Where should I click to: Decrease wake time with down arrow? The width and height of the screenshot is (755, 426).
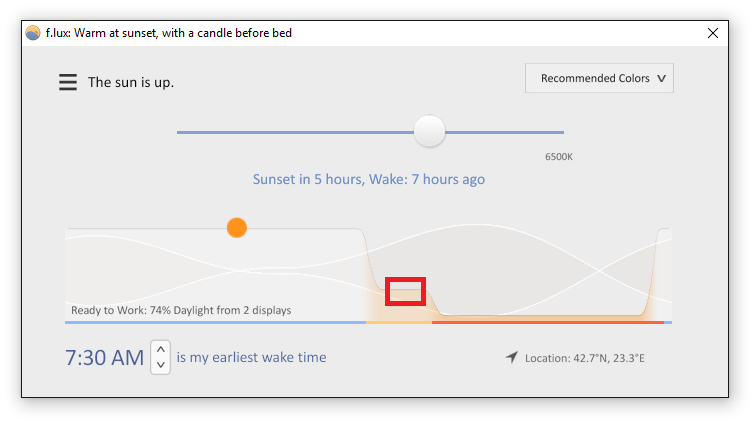point(161,365)
